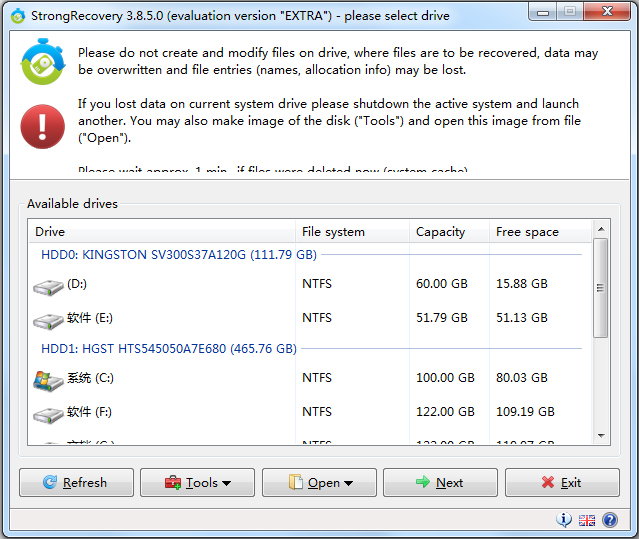Click the red exclamation warning icon
Viewport: 639px width, 539px height.
(43, 125)
